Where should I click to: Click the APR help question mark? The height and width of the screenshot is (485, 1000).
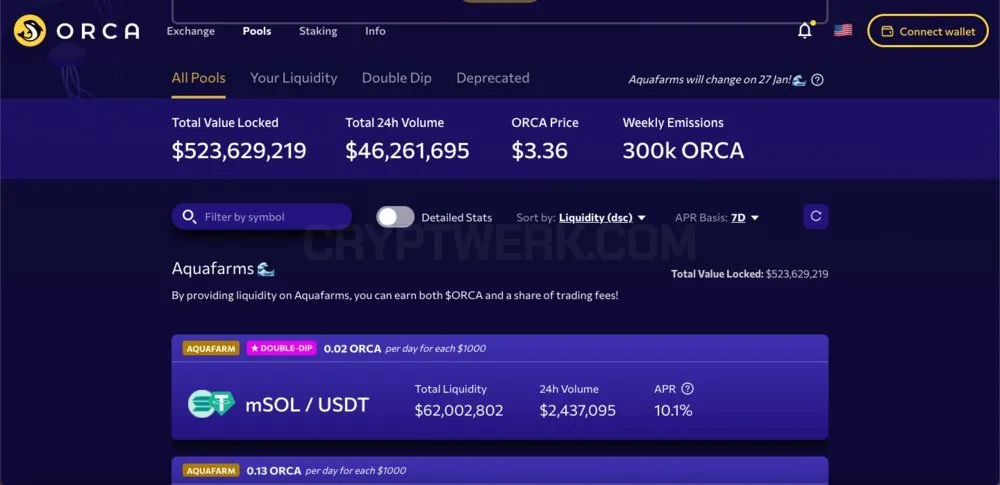(687, 389)
